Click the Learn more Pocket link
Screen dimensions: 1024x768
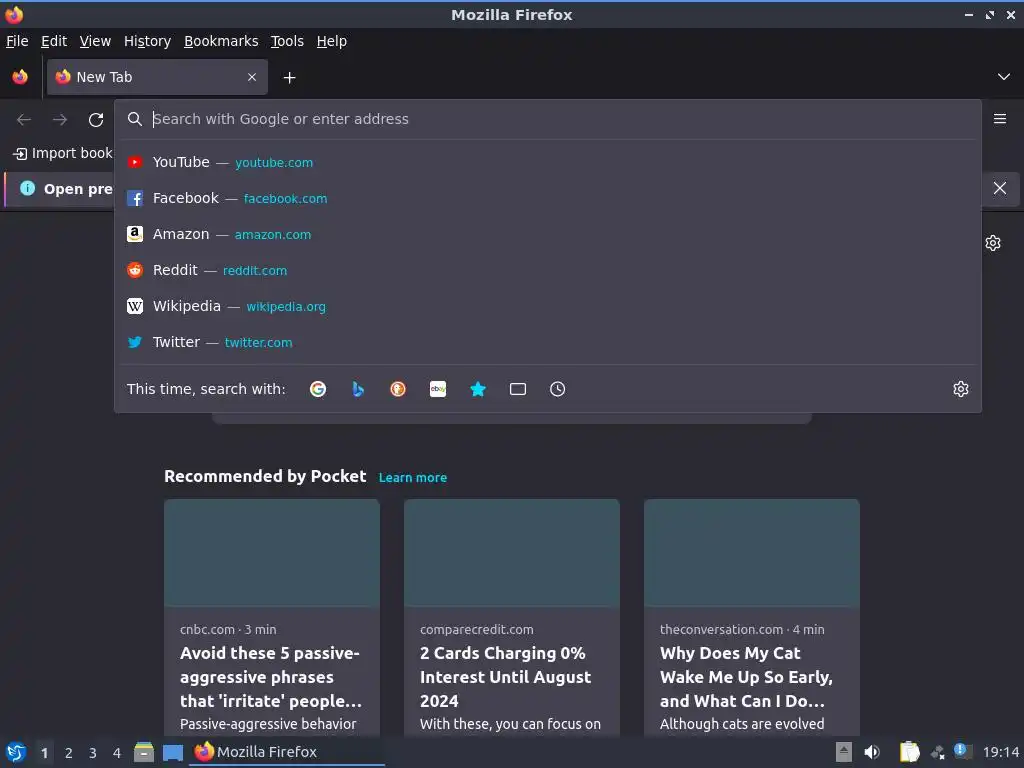pyautogui.click(x=413, y=477)
